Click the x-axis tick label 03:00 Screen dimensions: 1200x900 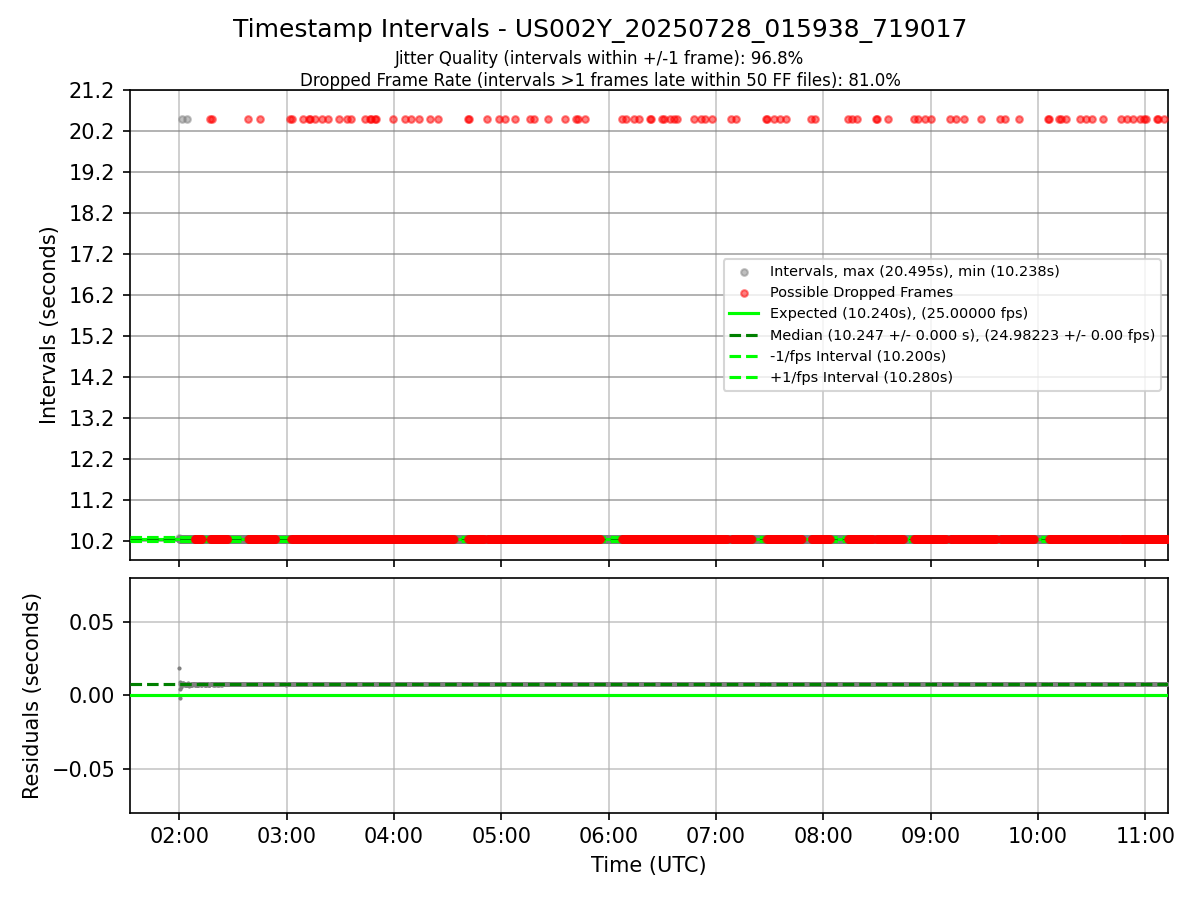(287, 835)
